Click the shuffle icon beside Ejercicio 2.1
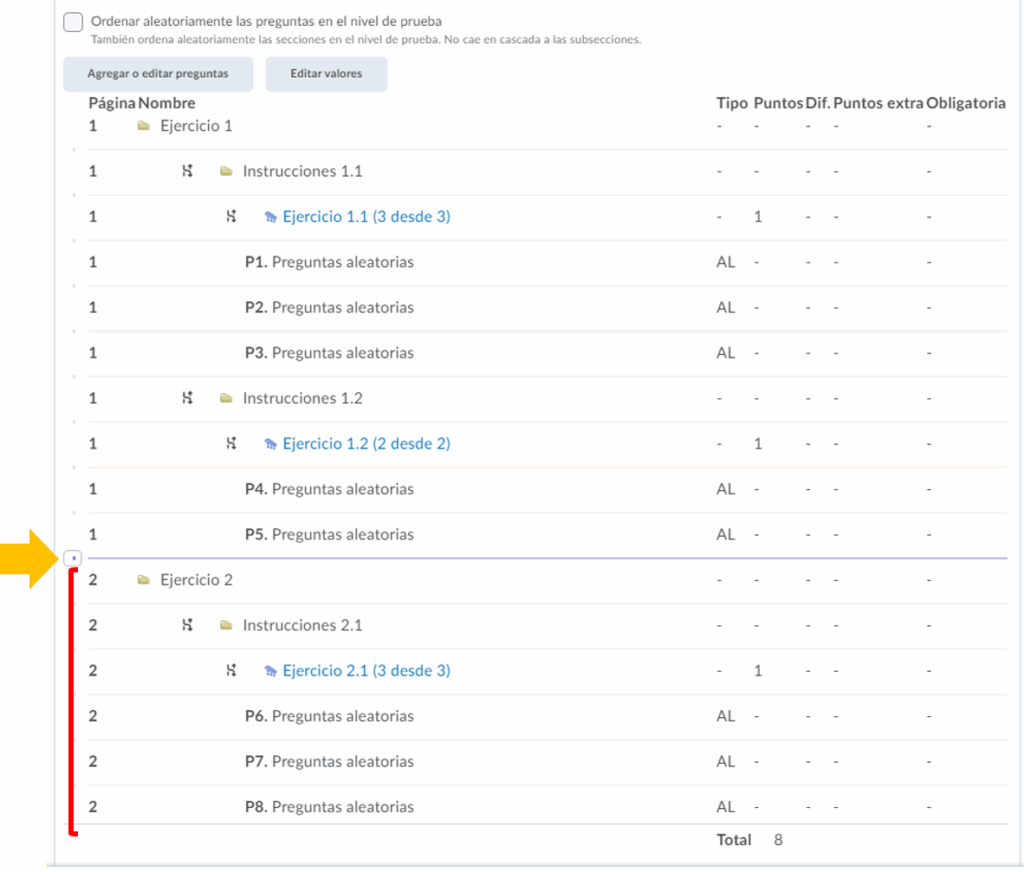1024x872 pixels. (232, 671)
